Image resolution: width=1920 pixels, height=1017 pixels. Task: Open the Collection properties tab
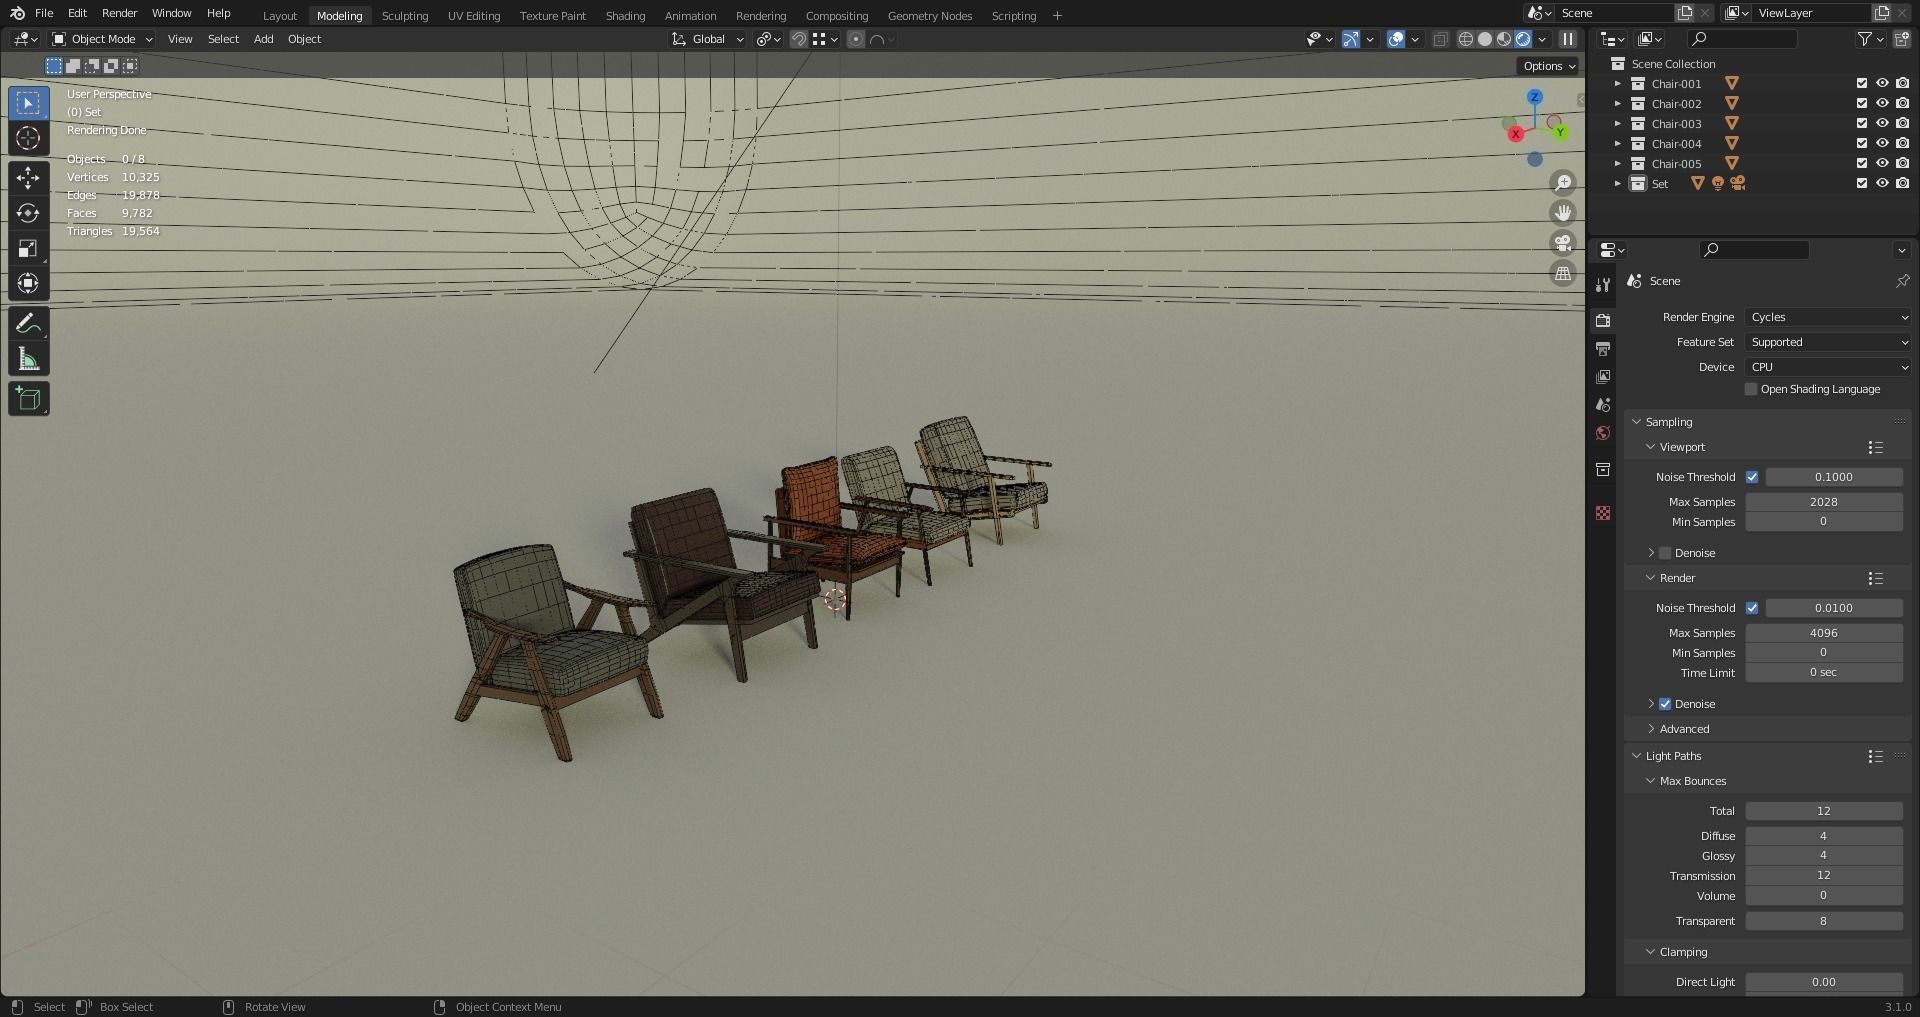point(1603,469)
